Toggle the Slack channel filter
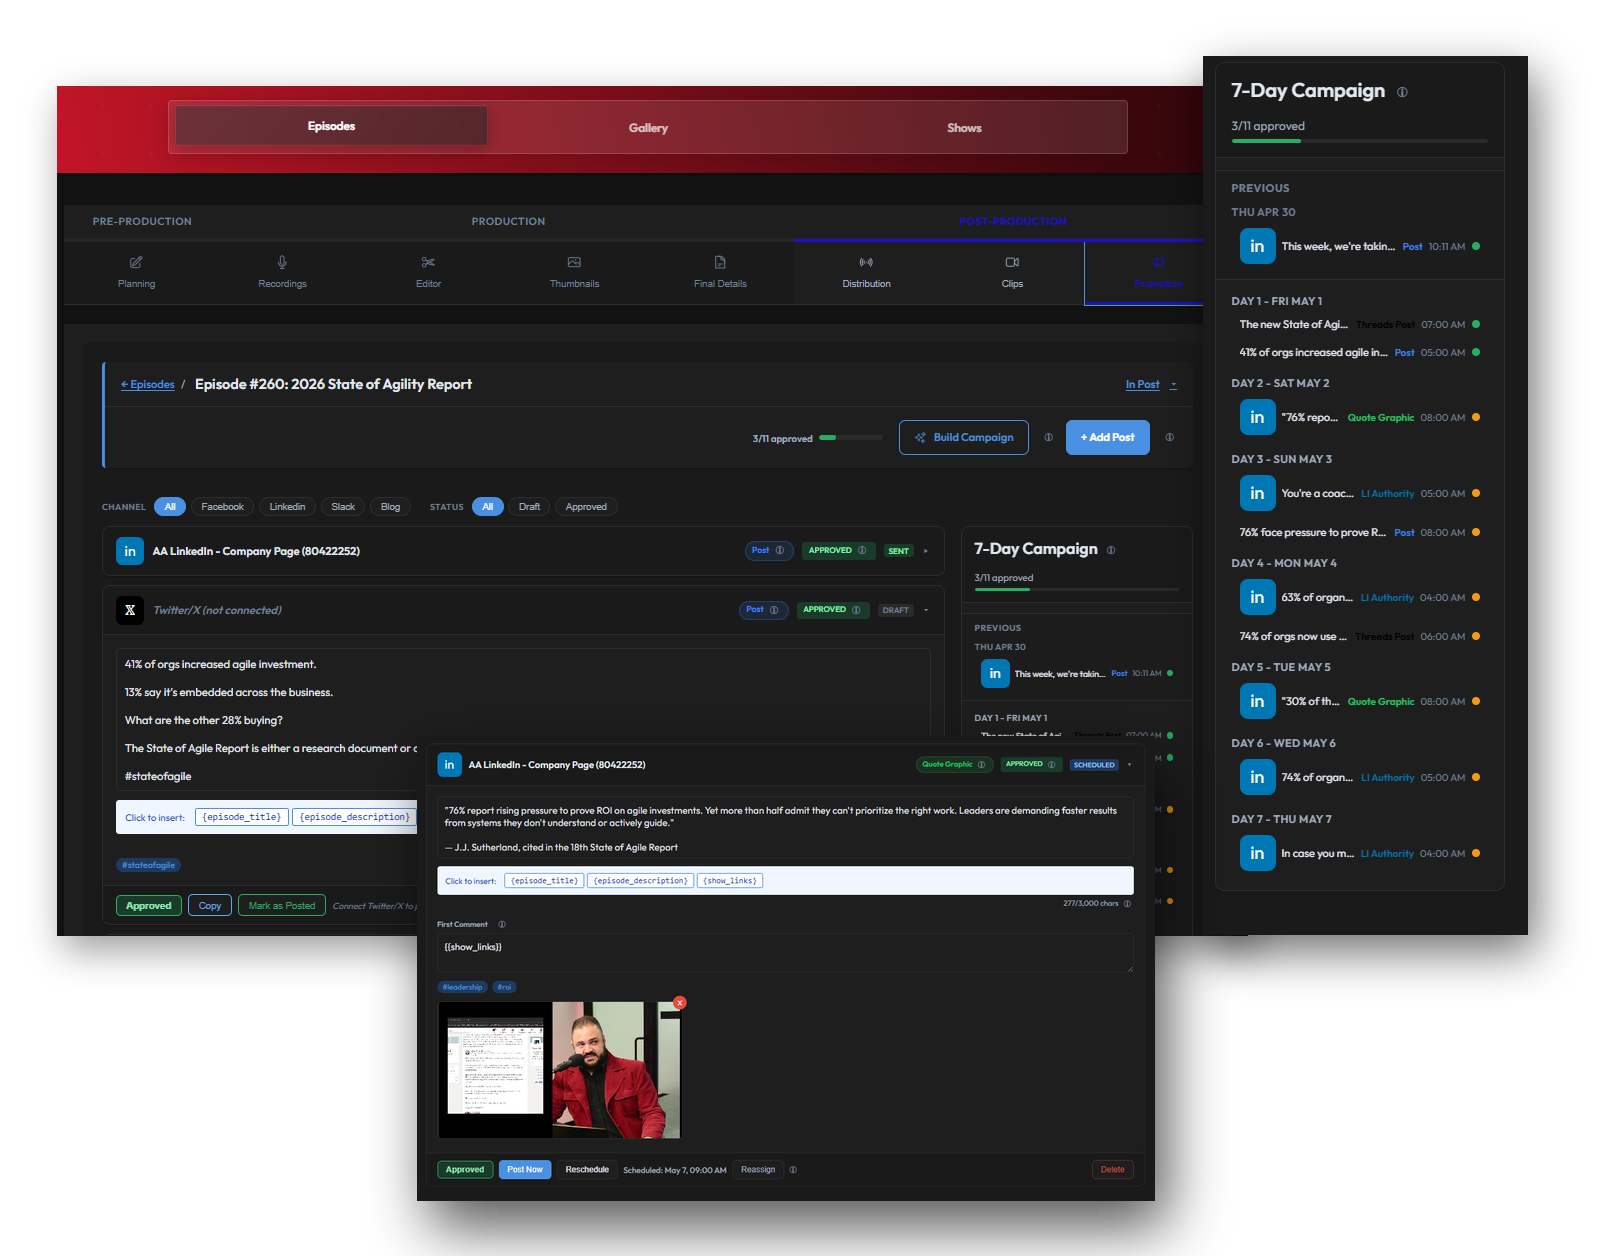This screenshot has height=1256, width=1610. (x=343, y=507)
